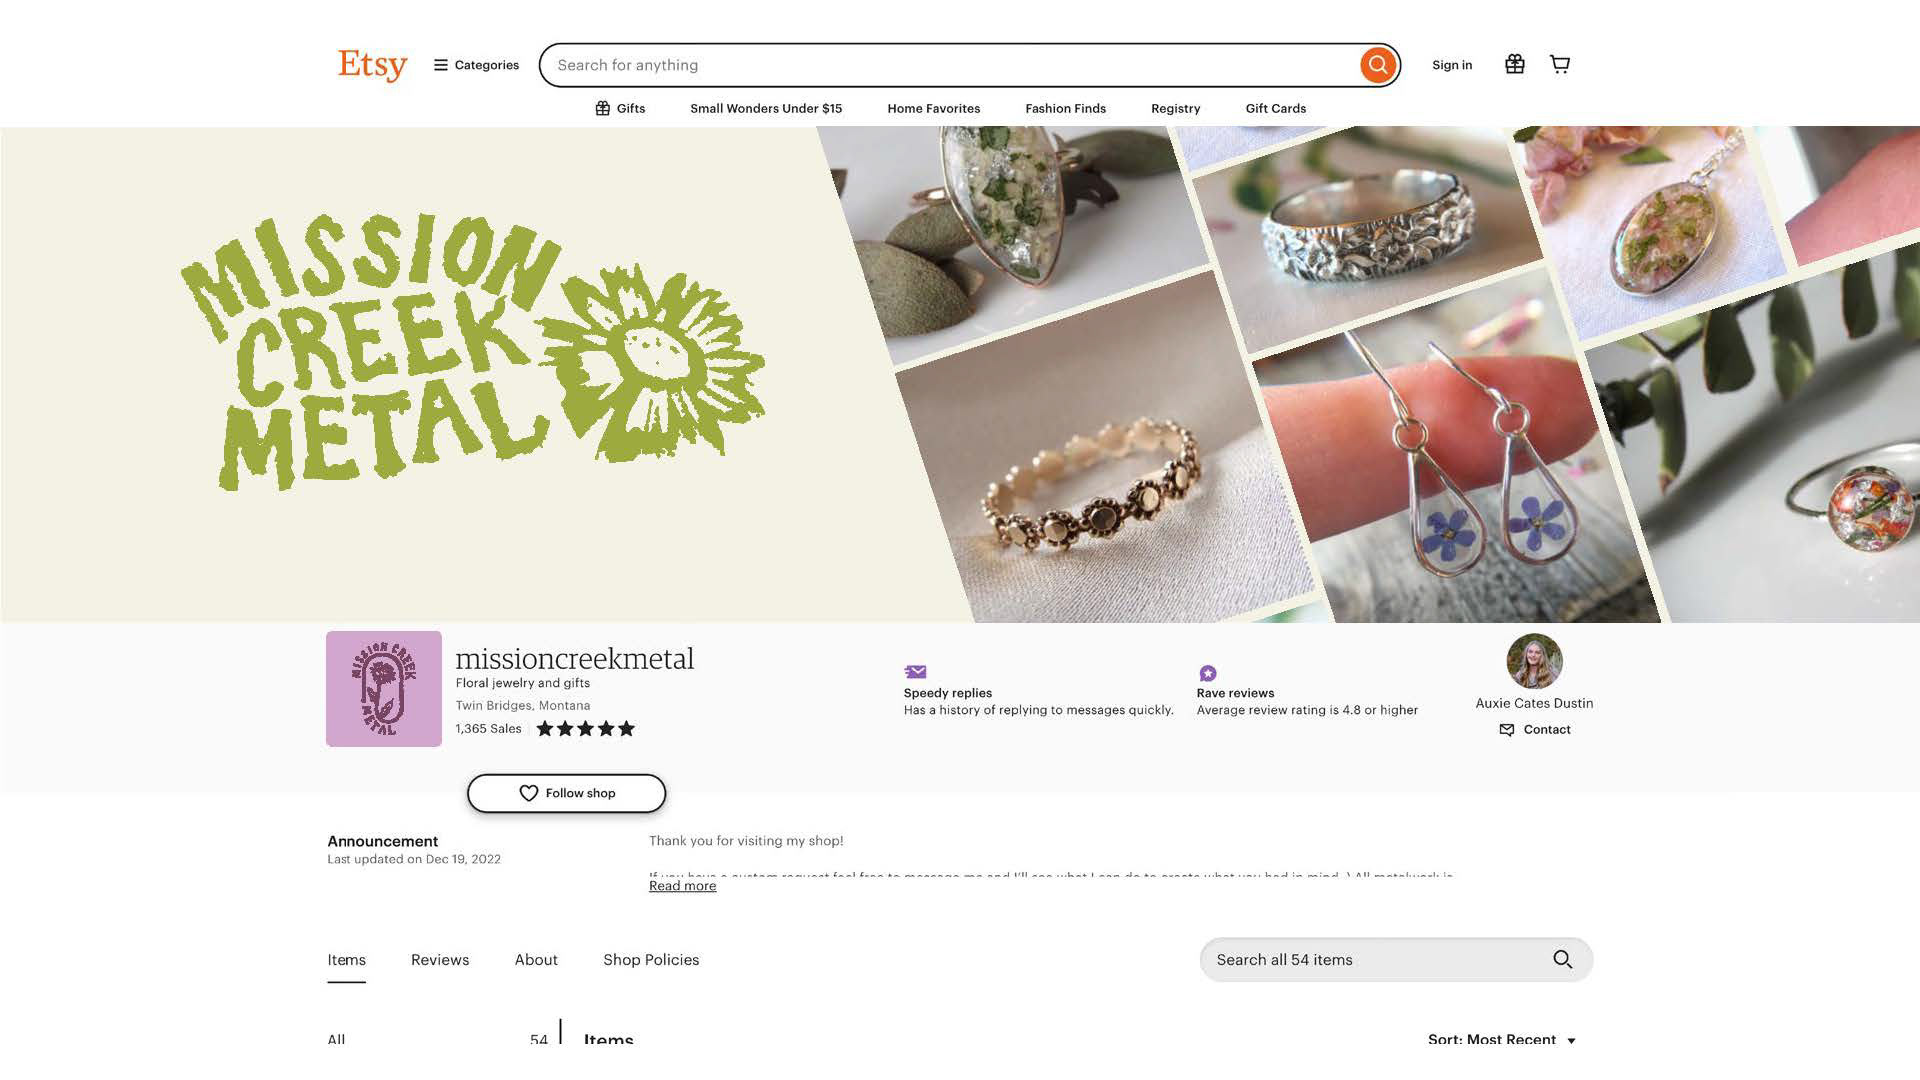Viewport: 1920px width, 1080px height.
Task: Click the orange search magnifier button
Action: coord(1377,65)
